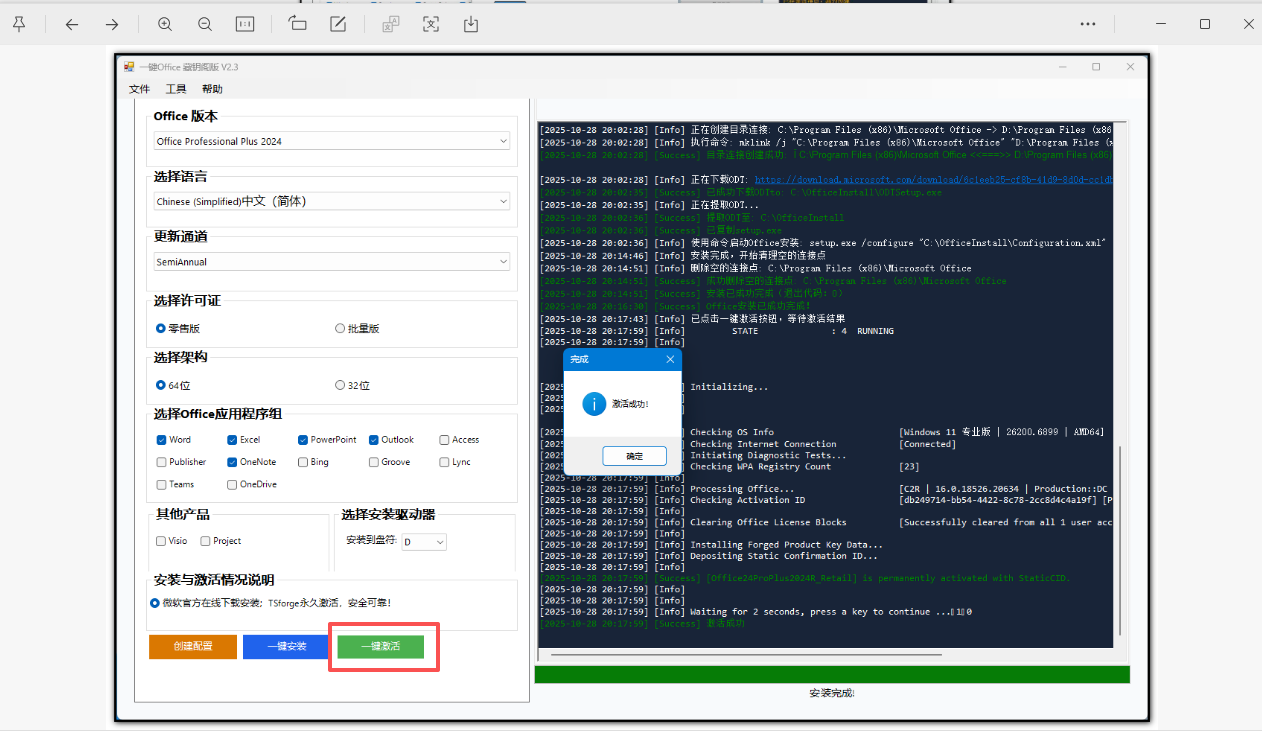This screenshot has width=1262, height=731.
Task: Tick the Teams checkbox
Action: (x=161, y=485)
